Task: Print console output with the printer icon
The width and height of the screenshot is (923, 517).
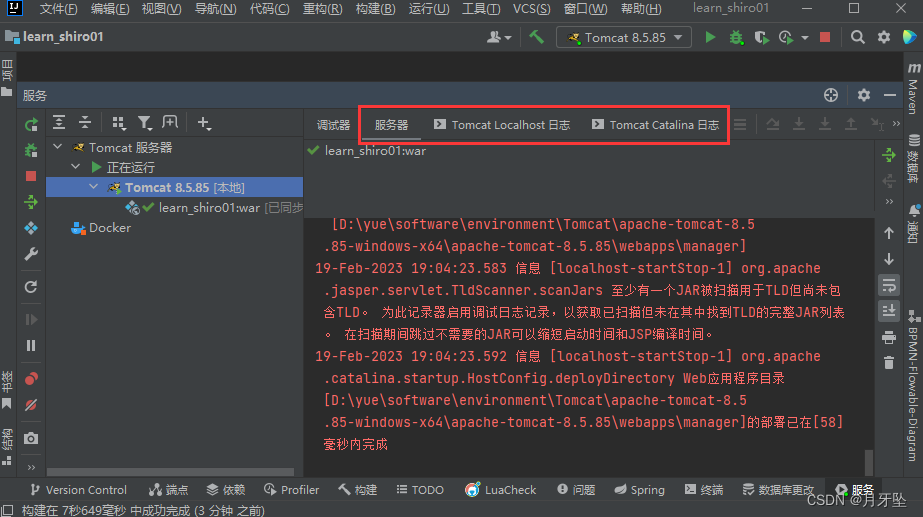Action: (889, 337)
